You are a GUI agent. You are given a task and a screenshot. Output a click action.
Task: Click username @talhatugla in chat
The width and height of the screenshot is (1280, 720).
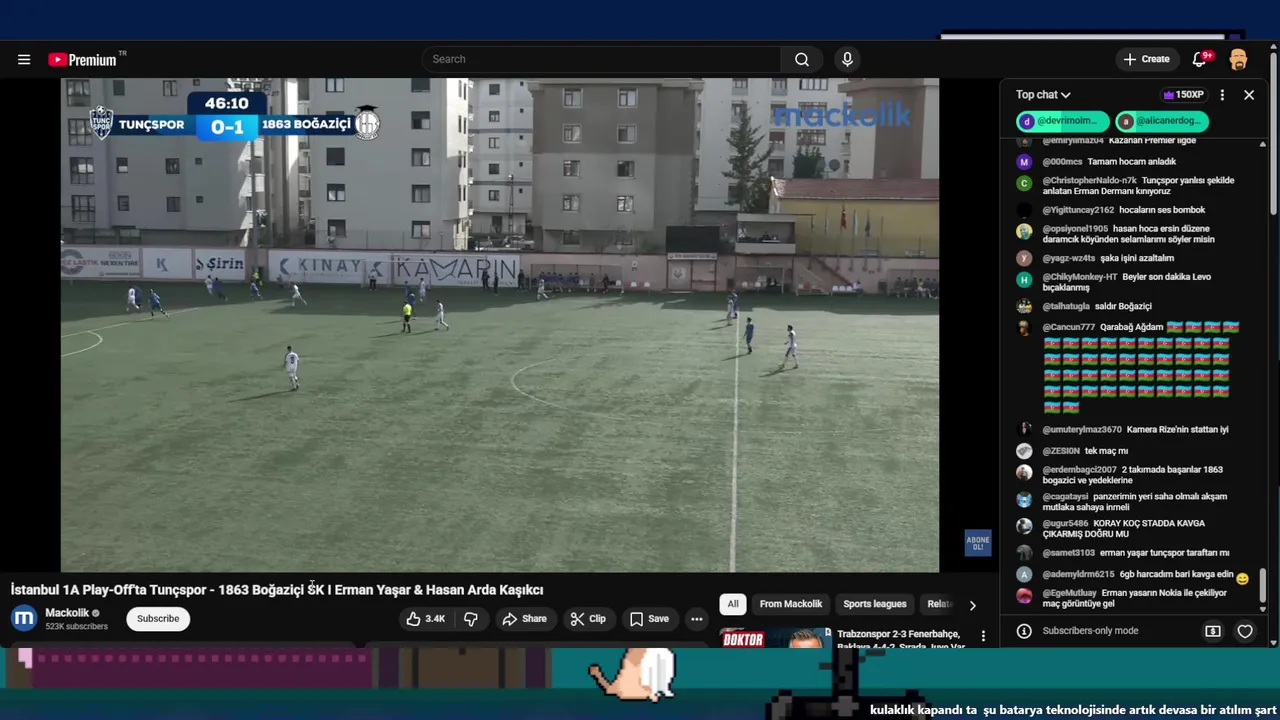[x=1066, y=307]
